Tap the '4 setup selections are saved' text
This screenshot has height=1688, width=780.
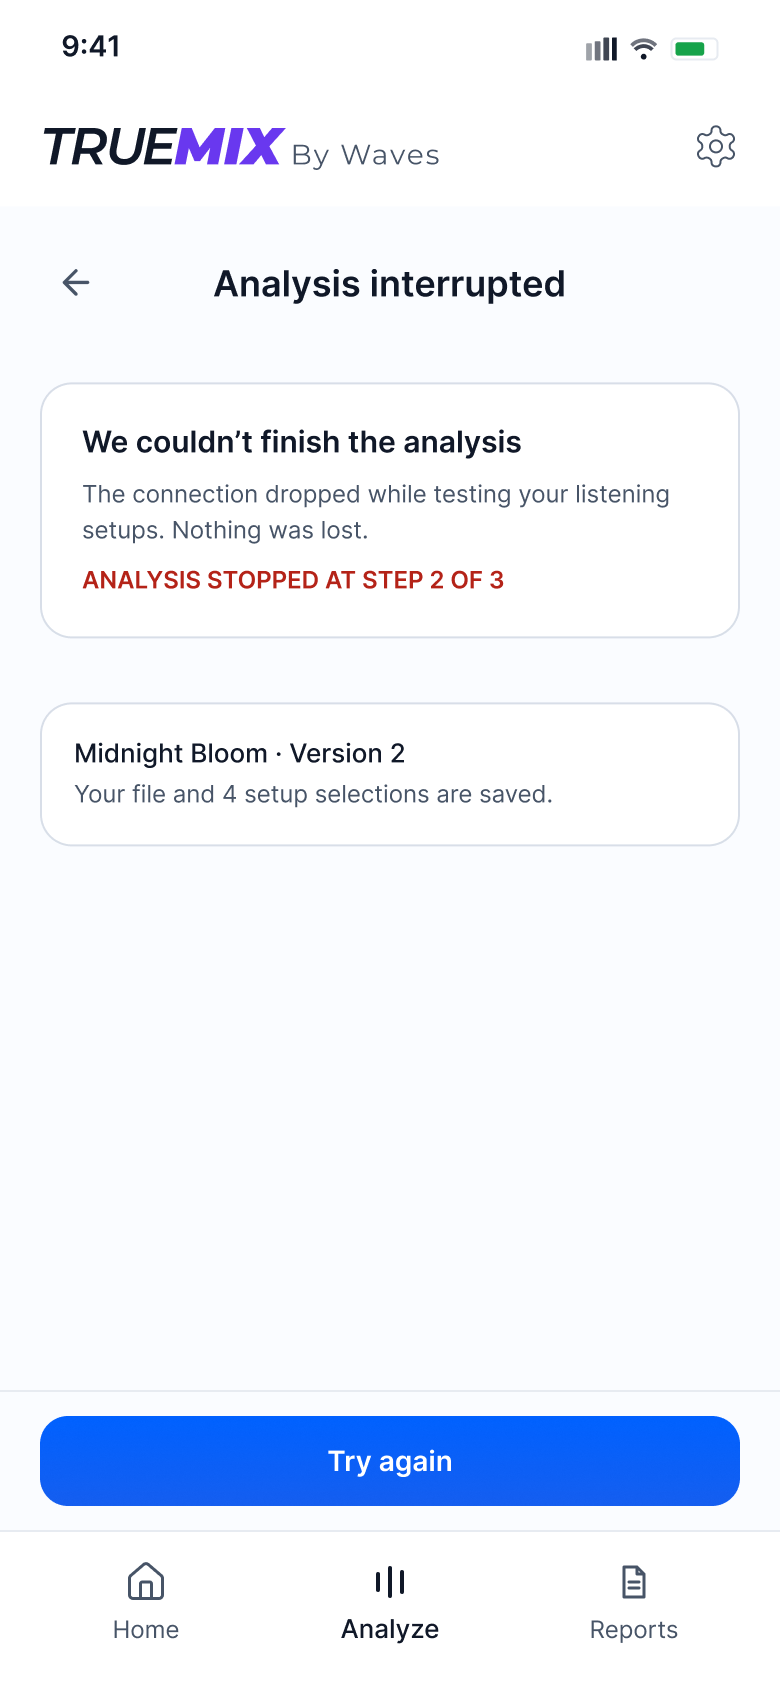pos(387,794)
